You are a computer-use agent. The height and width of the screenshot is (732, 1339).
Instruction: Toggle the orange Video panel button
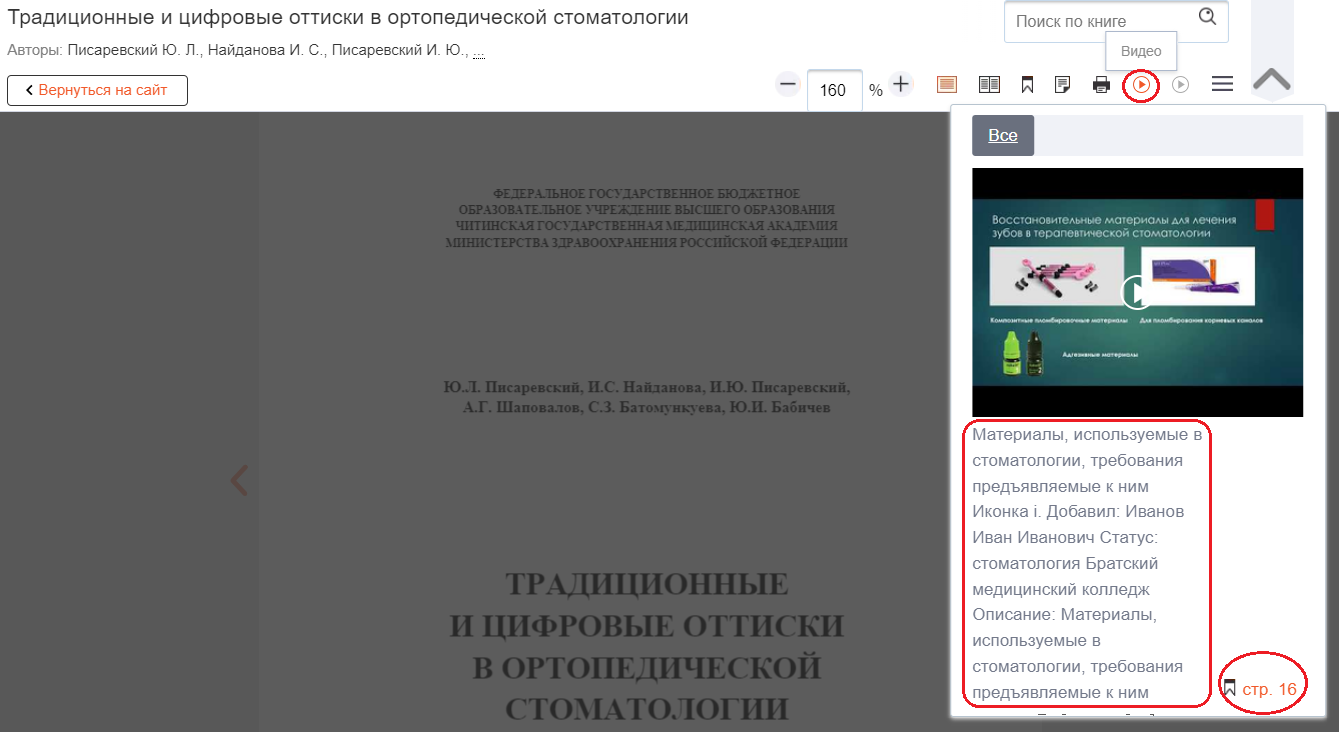1141,85
